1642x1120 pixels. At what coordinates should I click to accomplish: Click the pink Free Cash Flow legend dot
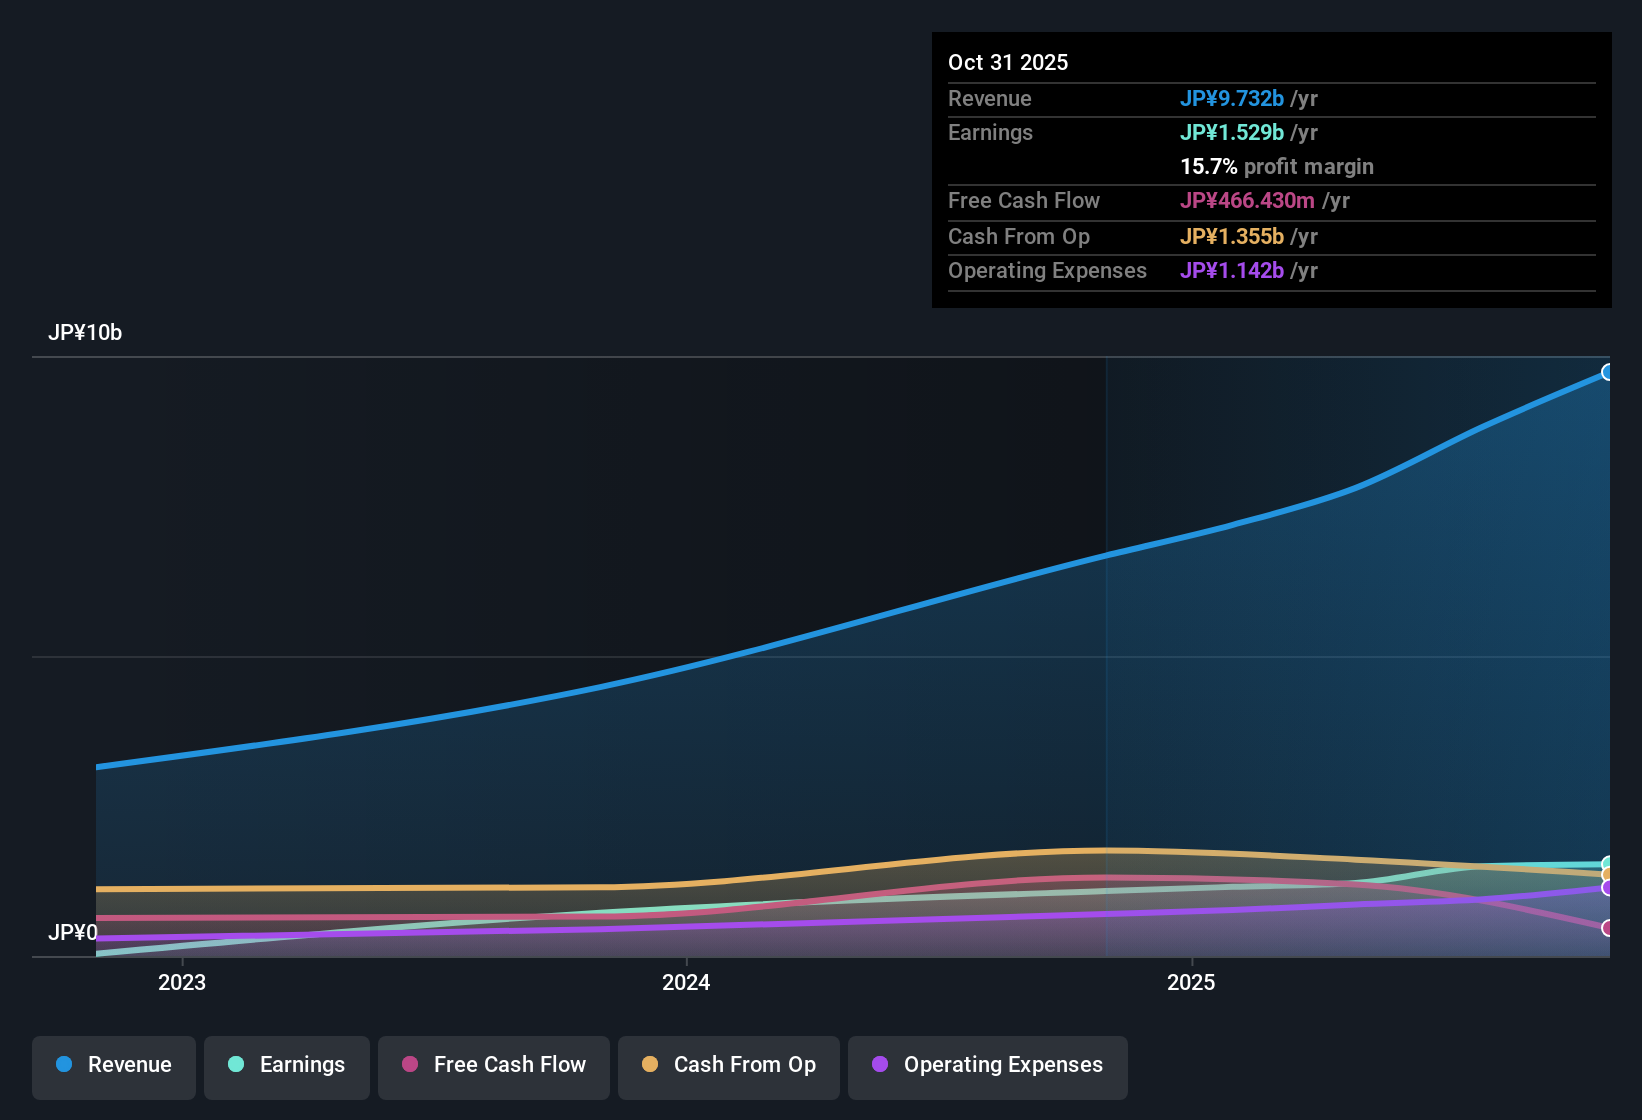(x=408, y=1065)
